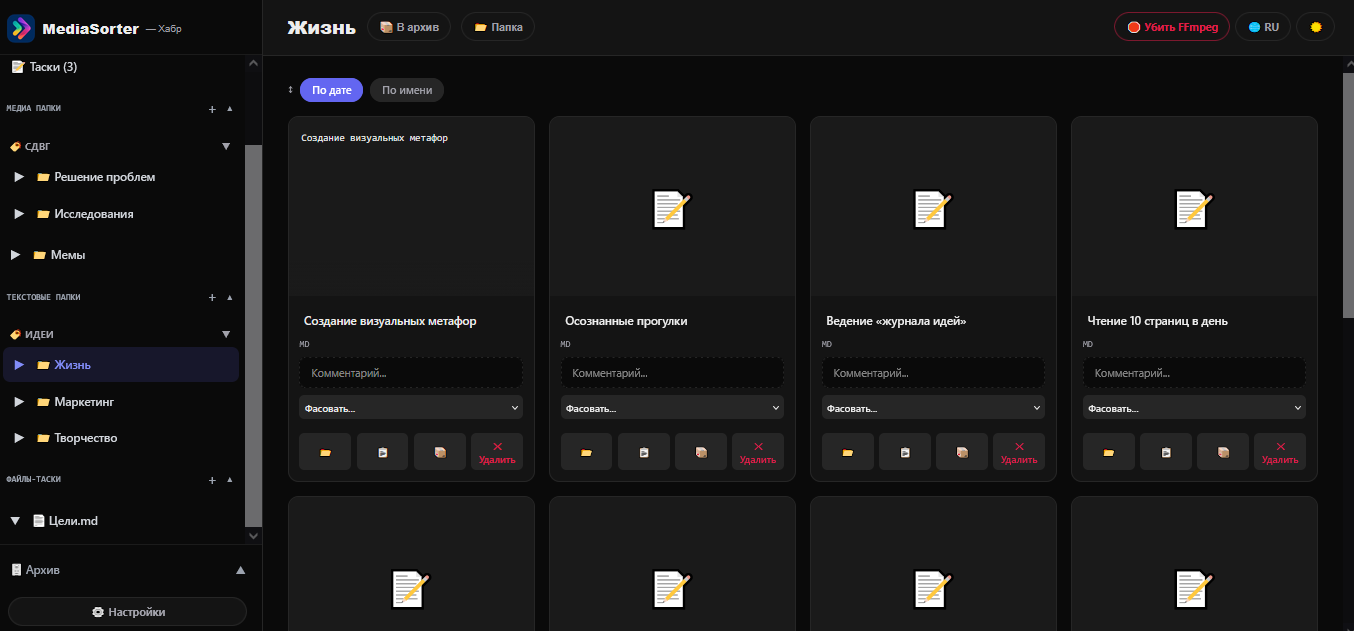Image resolution: width=1354 pixels, height=631 pixels.
Task: Open Фасовать dropdown for Осознанные прогулки
Action: click(672, 407)
